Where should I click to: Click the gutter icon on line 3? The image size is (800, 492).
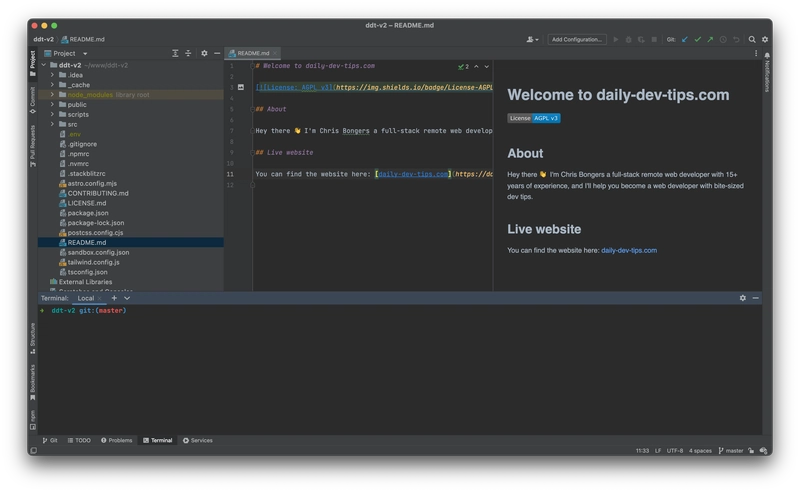point(241,87)
